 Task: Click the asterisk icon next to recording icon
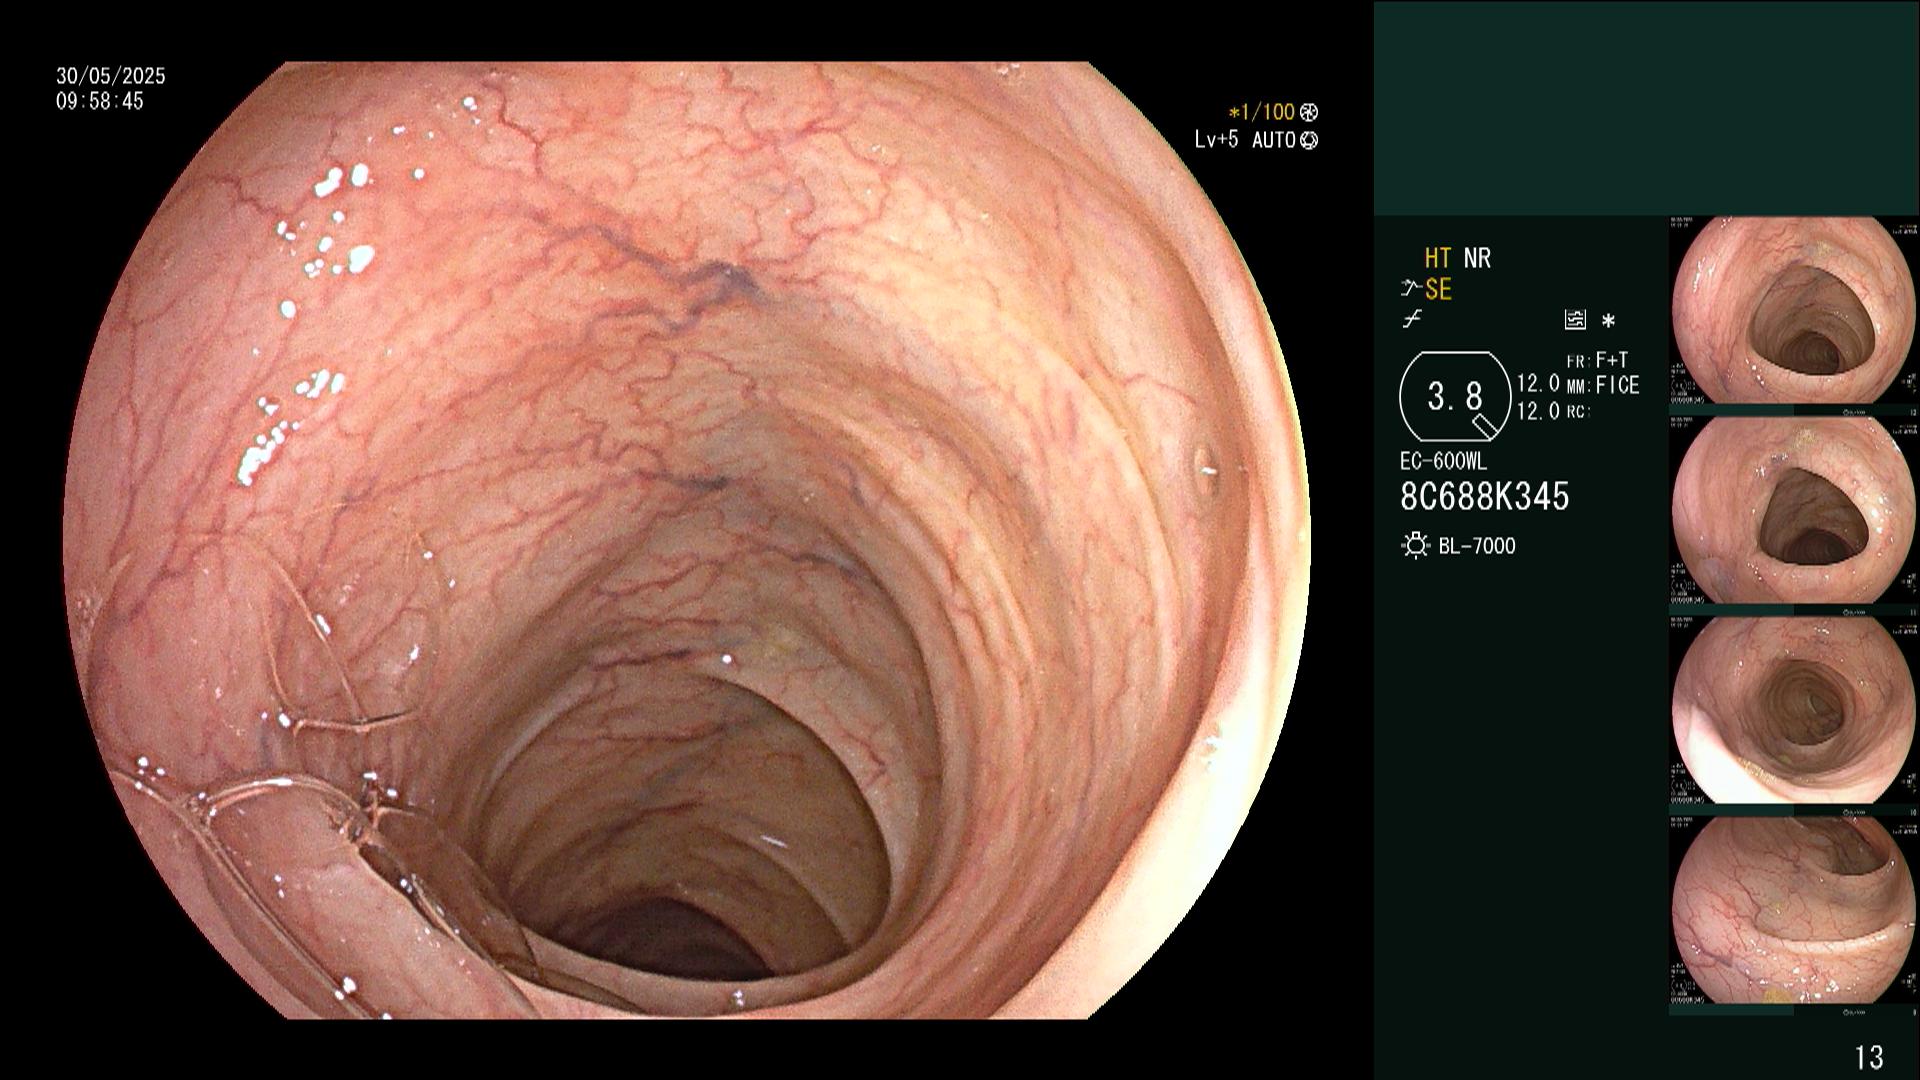click(x=1608, y=321)
